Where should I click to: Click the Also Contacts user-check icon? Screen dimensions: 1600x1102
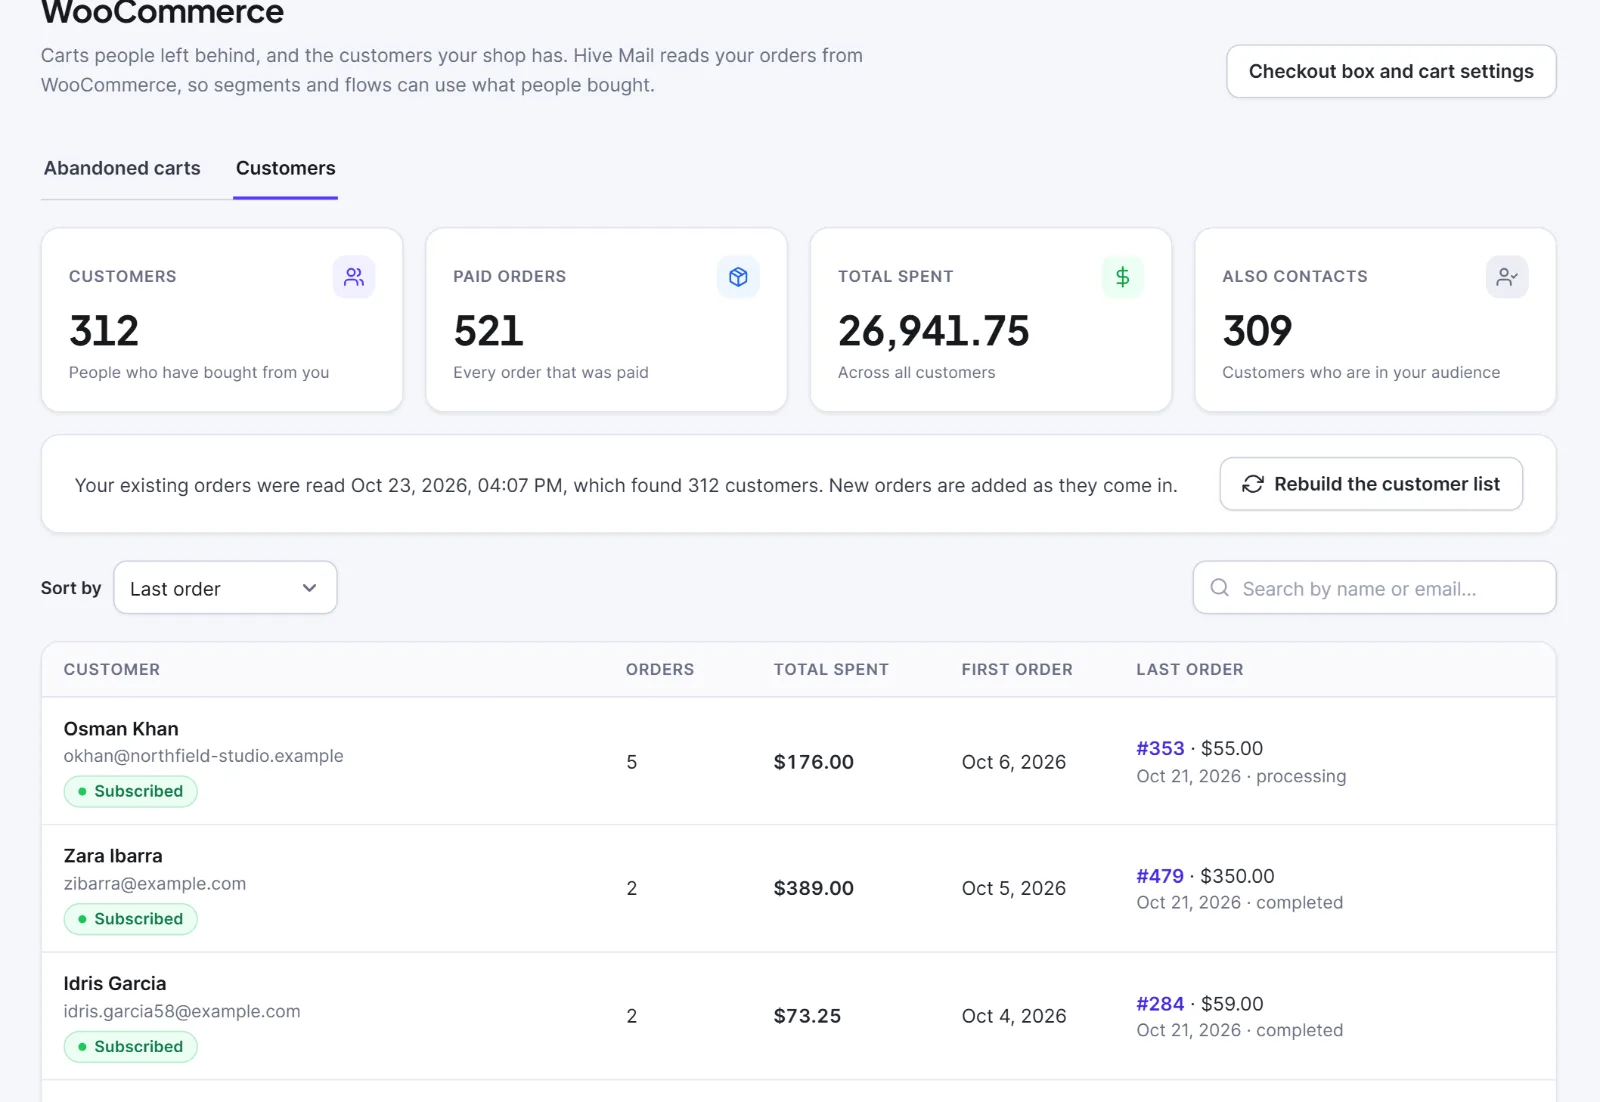1507,277
